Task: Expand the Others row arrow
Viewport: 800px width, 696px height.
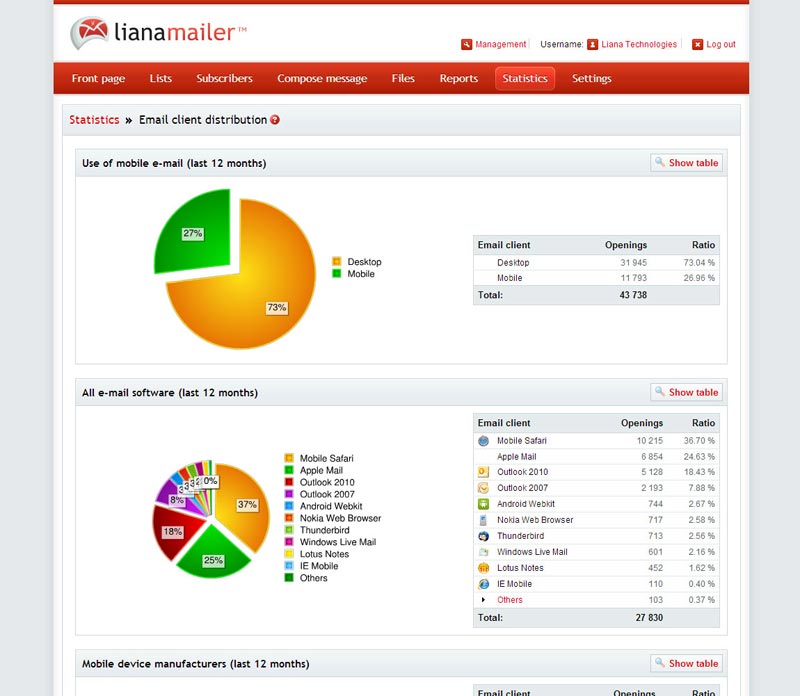Action: 484,600
